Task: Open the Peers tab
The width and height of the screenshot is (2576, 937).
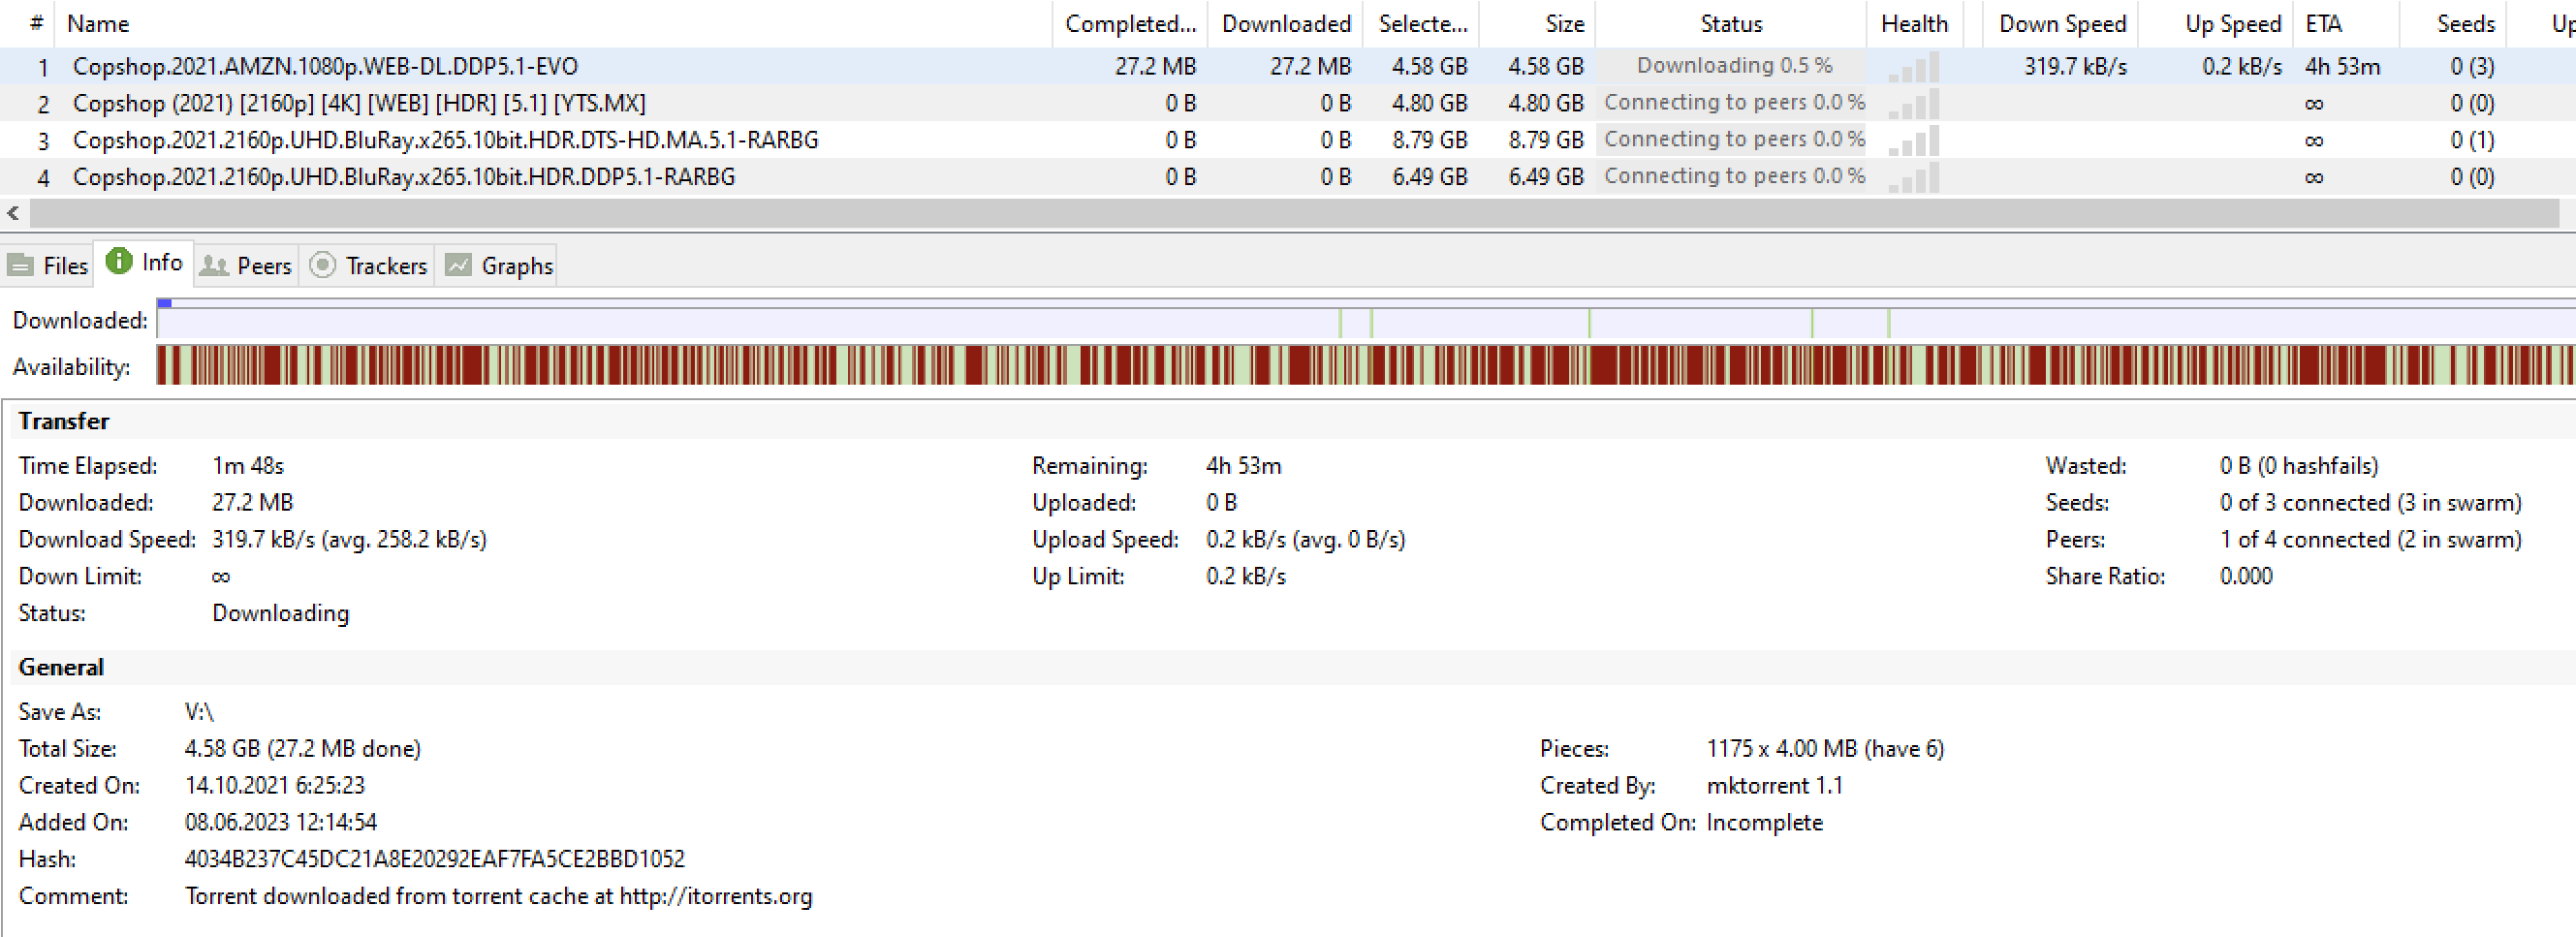Action: click(246, 266)
